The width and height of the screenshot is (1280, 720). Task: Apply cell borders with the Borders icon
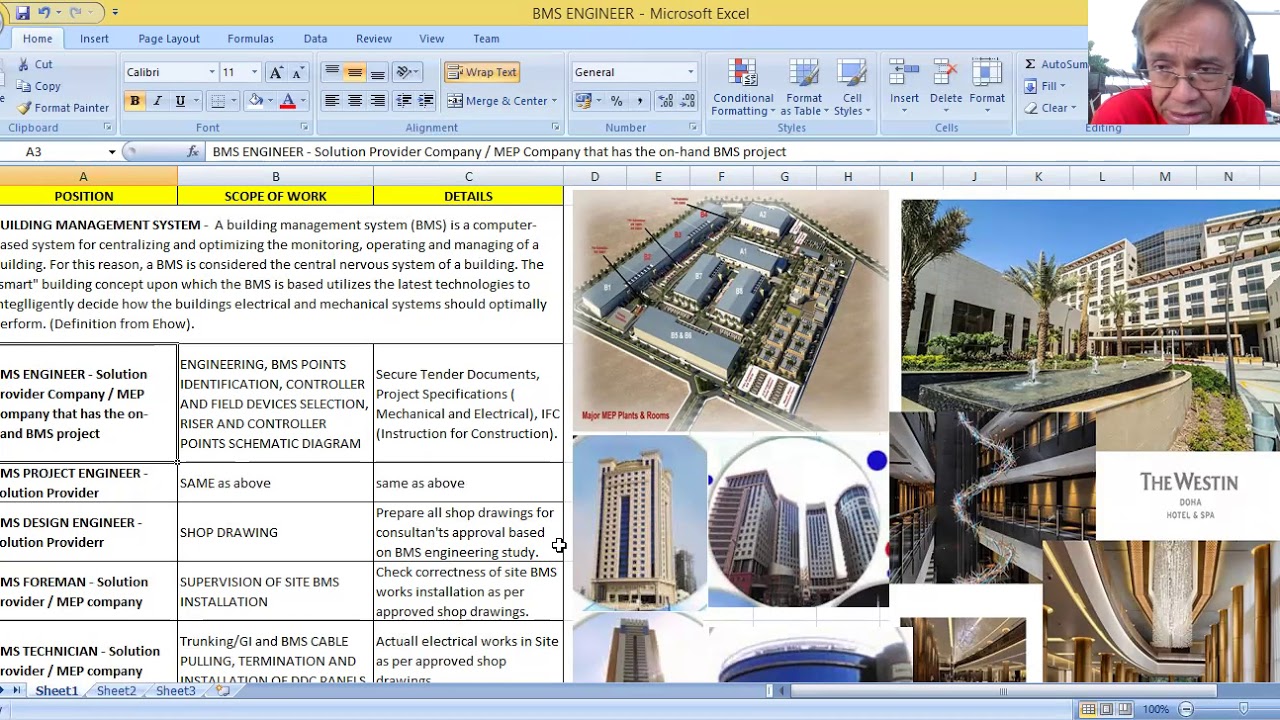pos(219,101)
